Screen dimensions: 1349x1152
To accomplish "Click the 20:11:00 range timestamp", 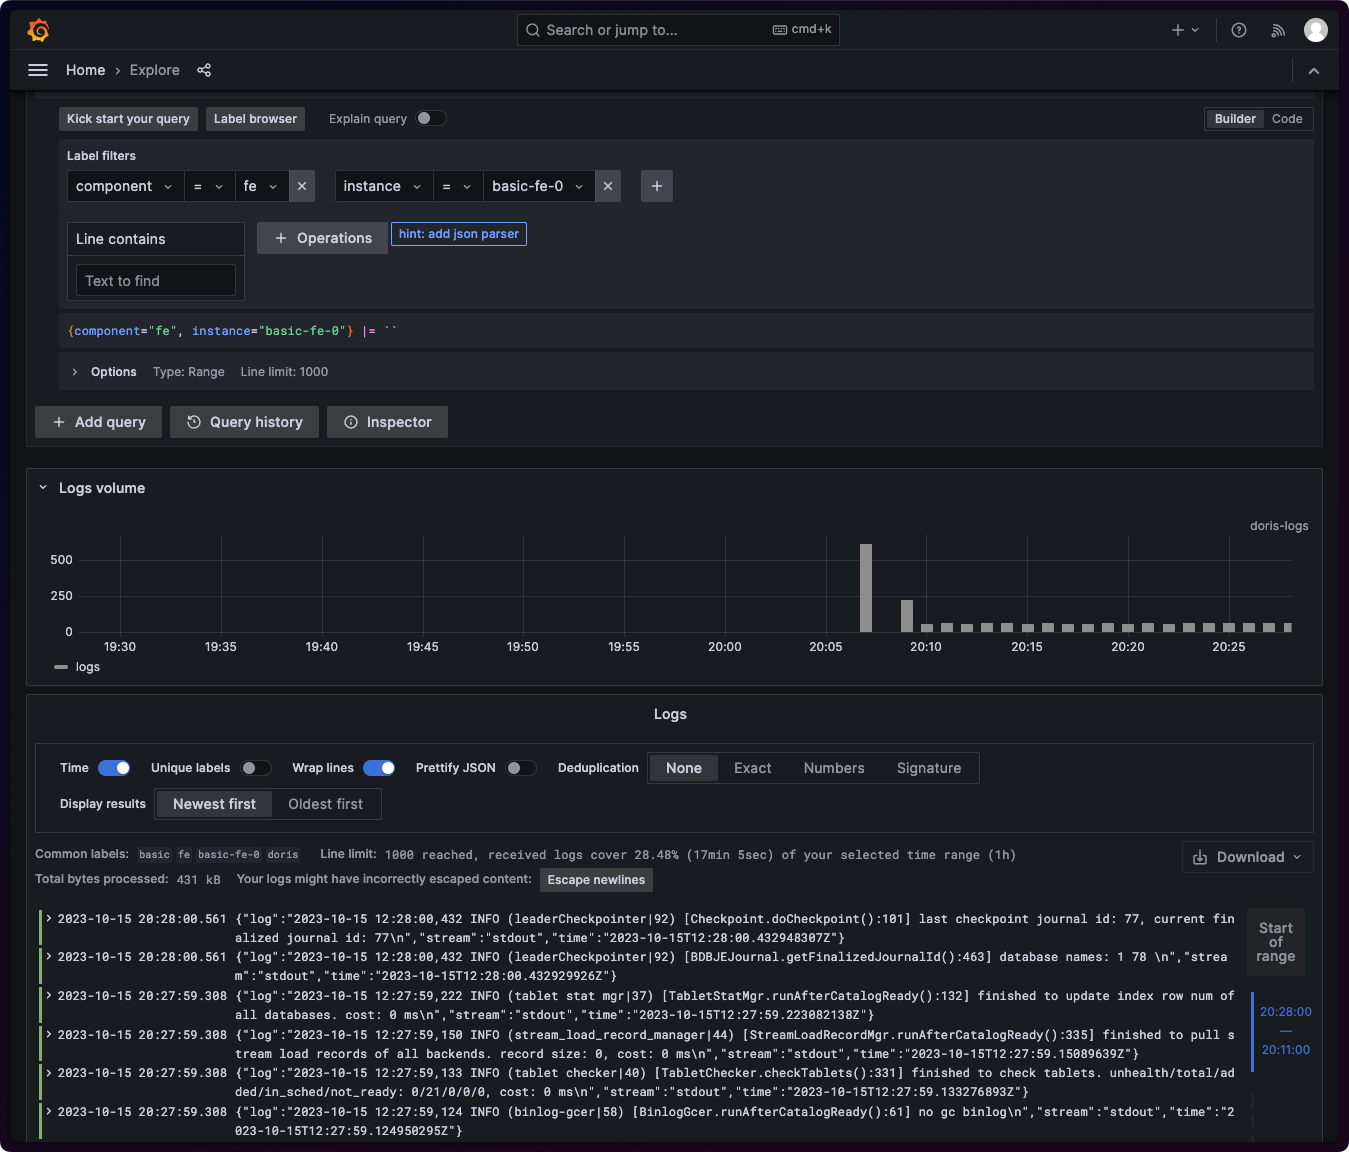I will point(1286,1050).
